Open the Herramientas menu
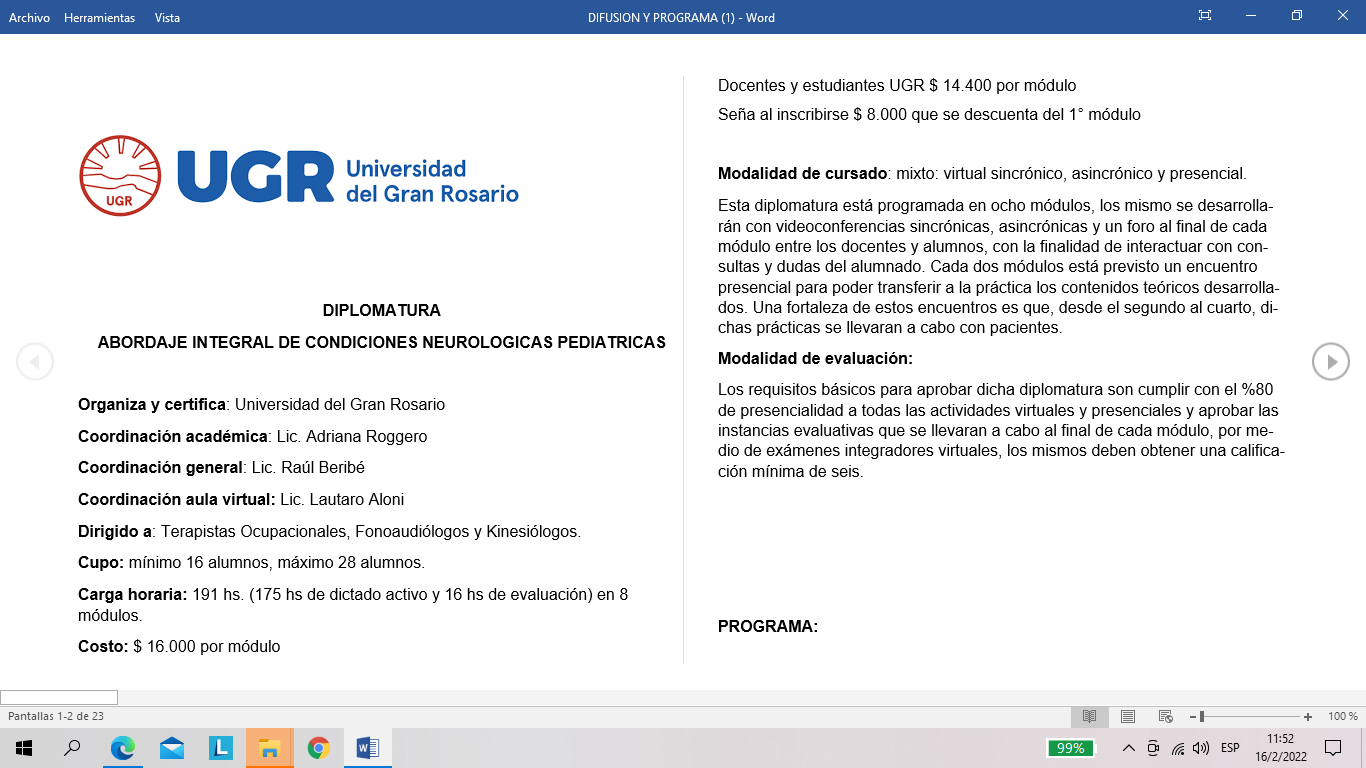Image resolution: width=1366 pixels, height=768 pixels. (x=100, y=17)
